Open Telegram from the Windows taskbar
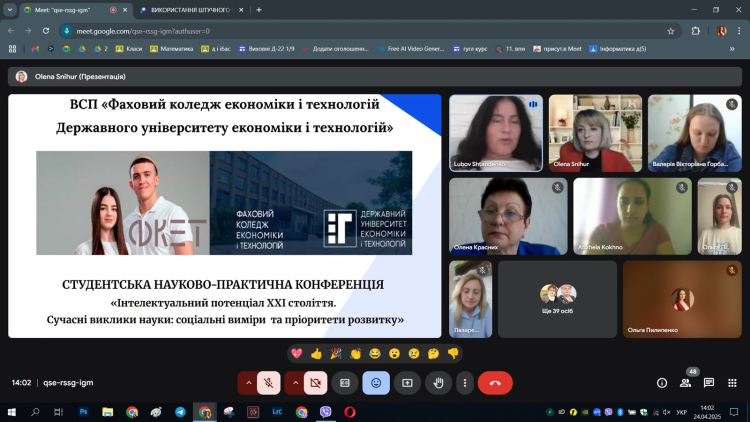 [180, 411]
